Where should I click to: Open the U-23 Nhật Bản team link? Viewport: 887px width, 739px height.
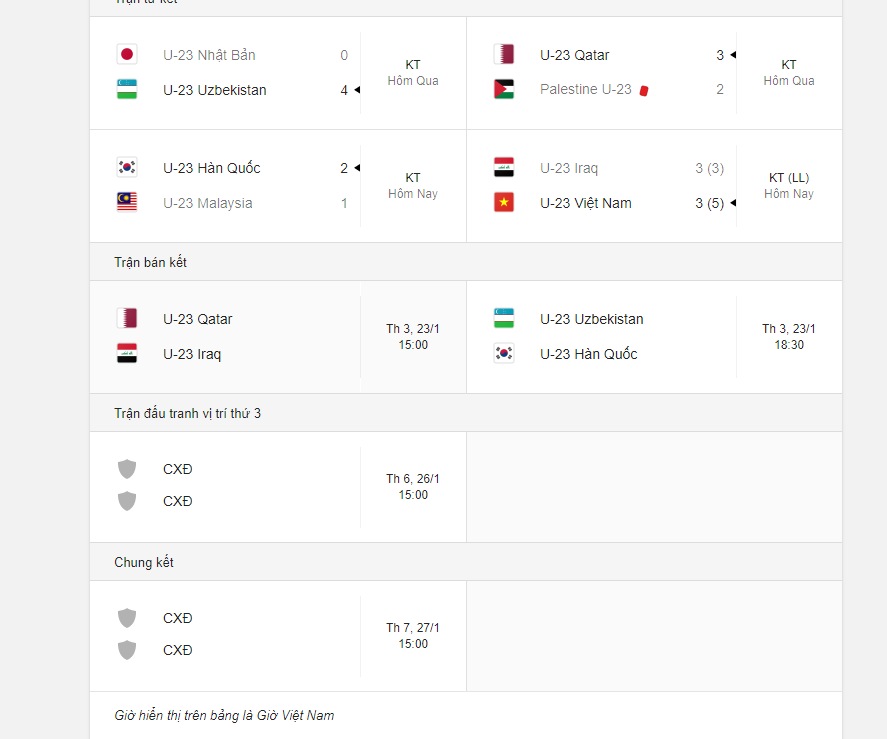coord(209,55)
